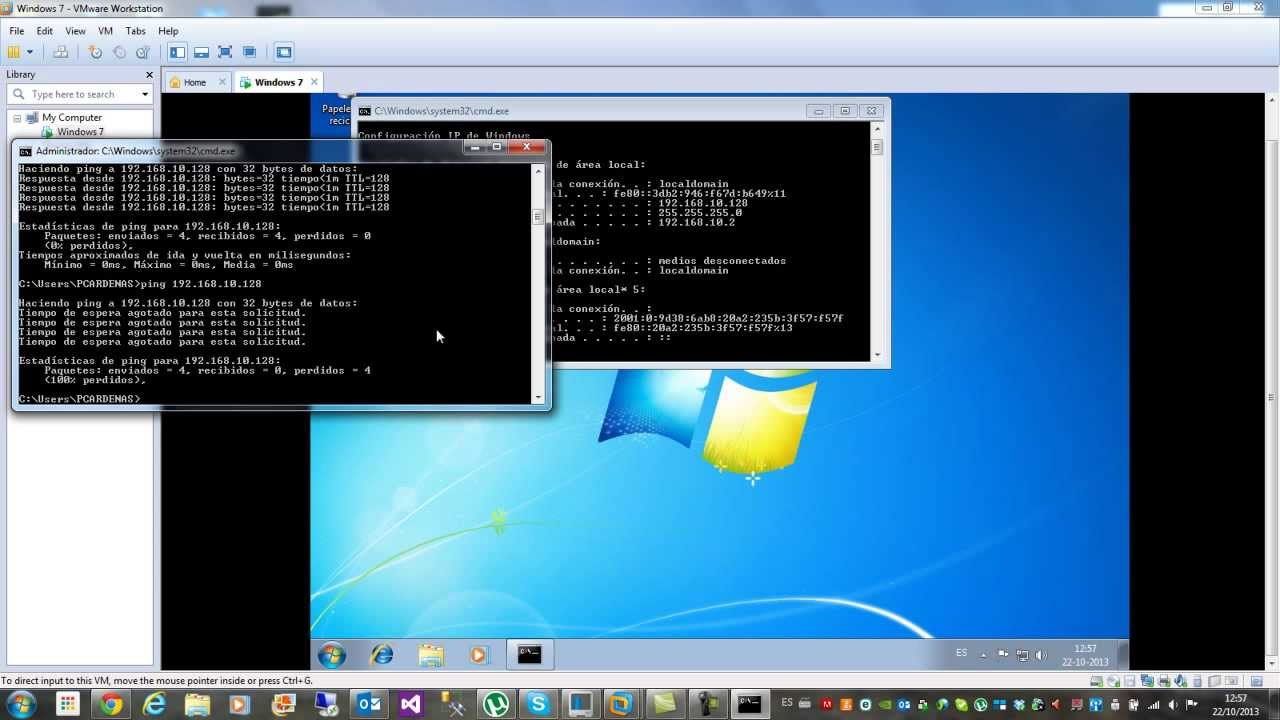
Task: Click the guest cmd.exe window title bar icon
Action: click(365, 111)
